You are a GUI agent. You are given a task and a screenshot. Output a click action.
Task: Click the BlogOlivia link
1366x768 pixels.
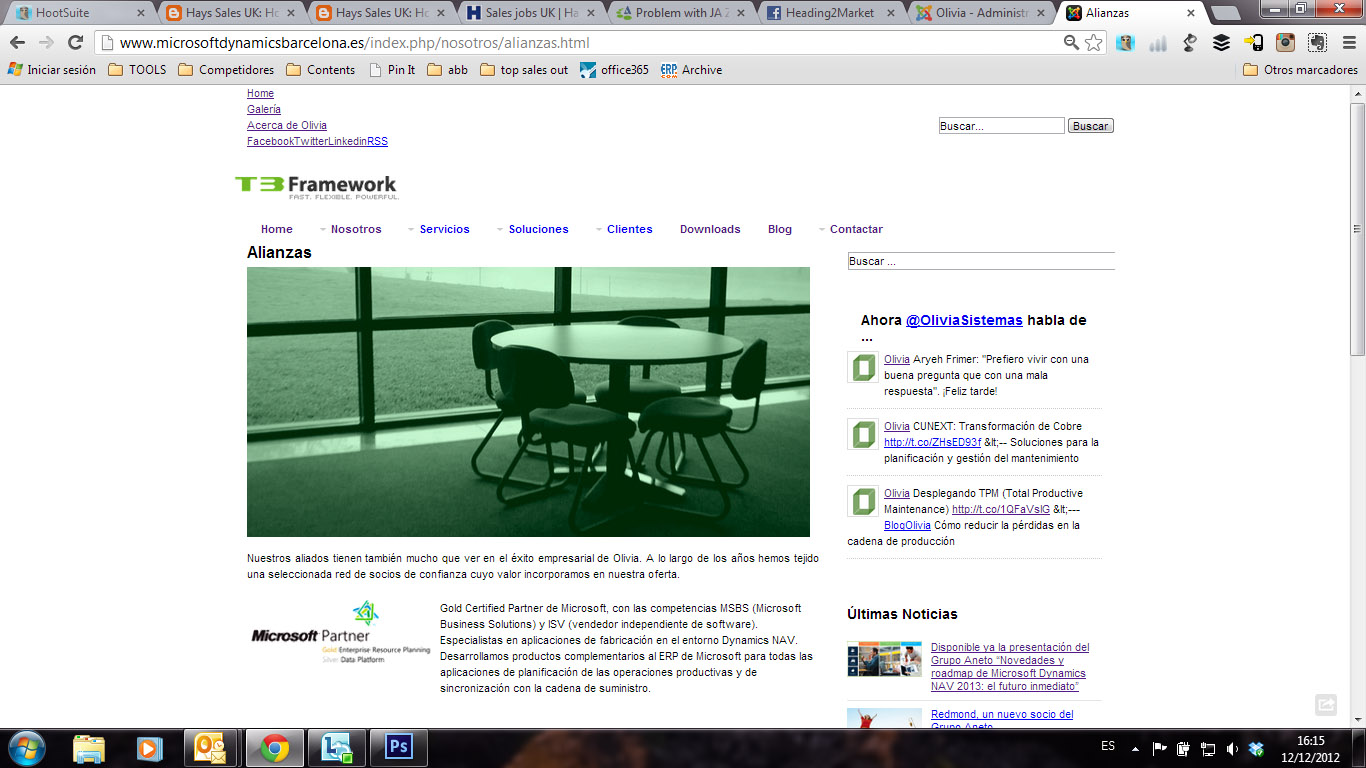907,525
